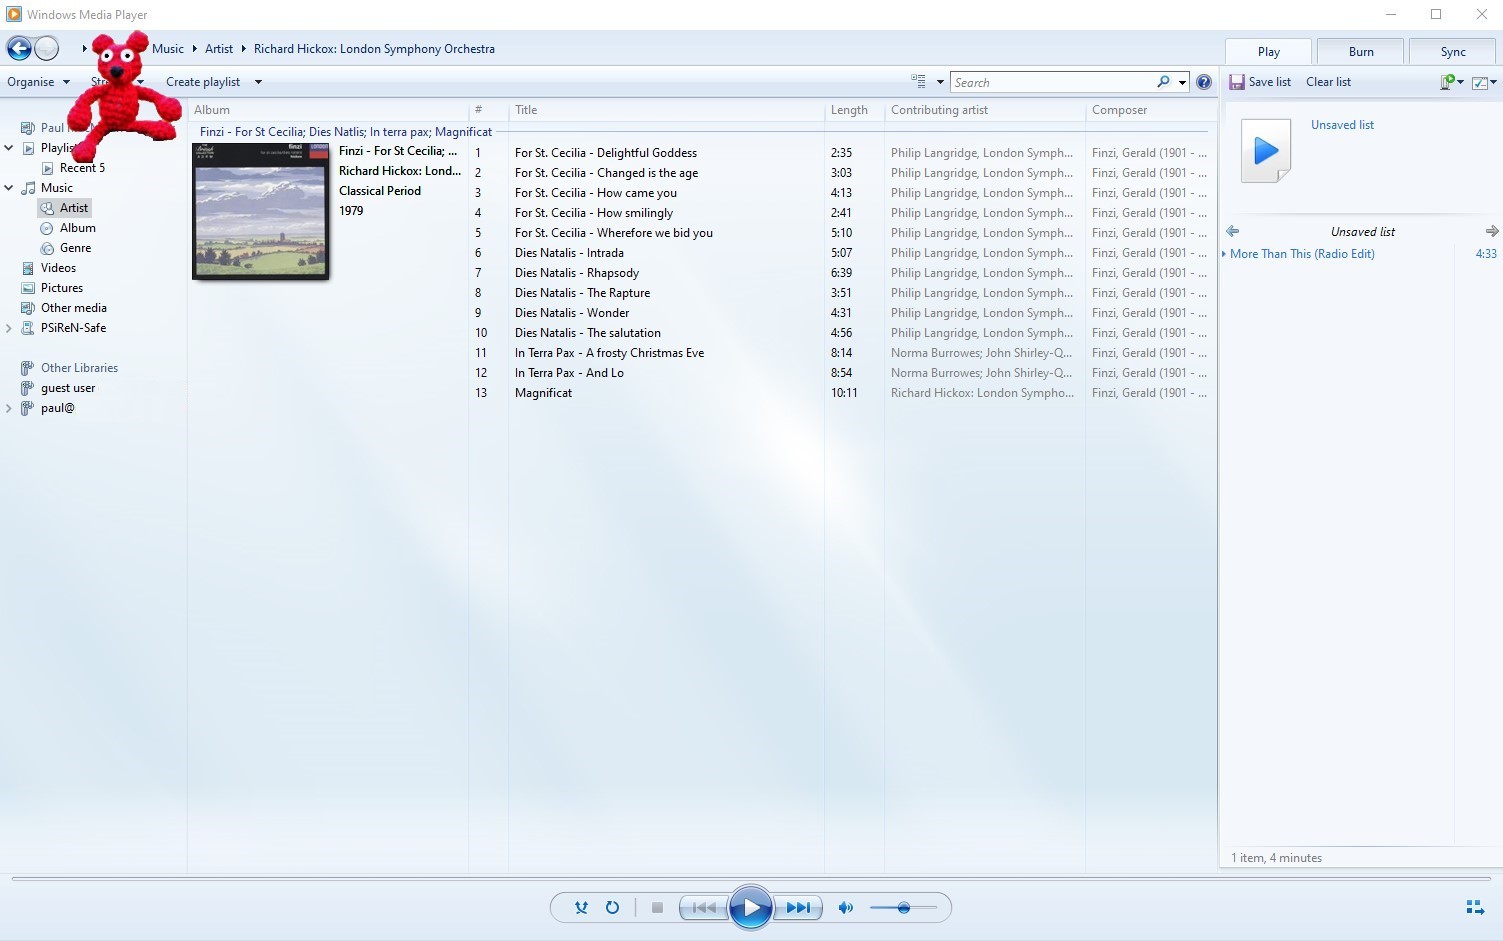This screenshot has width=1503, height=941.
Task: Open the list options checkmark menu
Action: tap(1484, 82)
